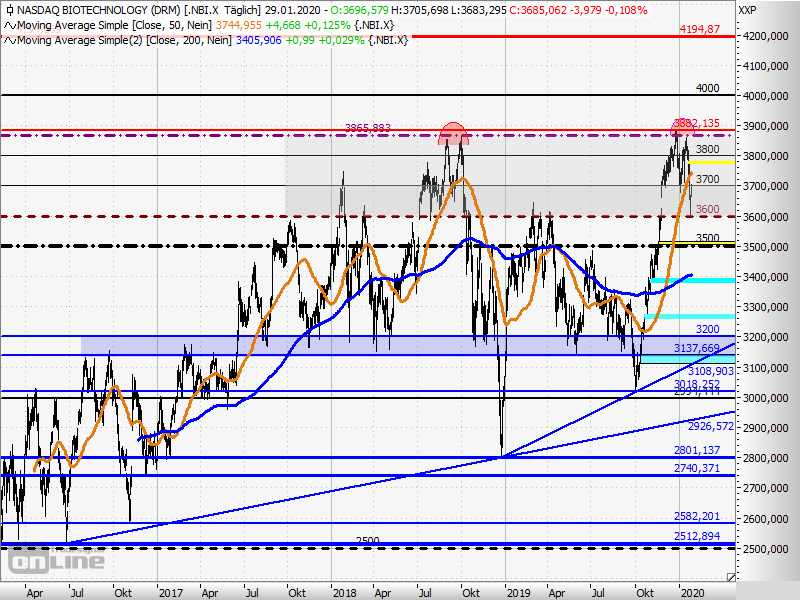800x600 pixels.
Task: Click the close value C:3685,062
Action: 538,10
